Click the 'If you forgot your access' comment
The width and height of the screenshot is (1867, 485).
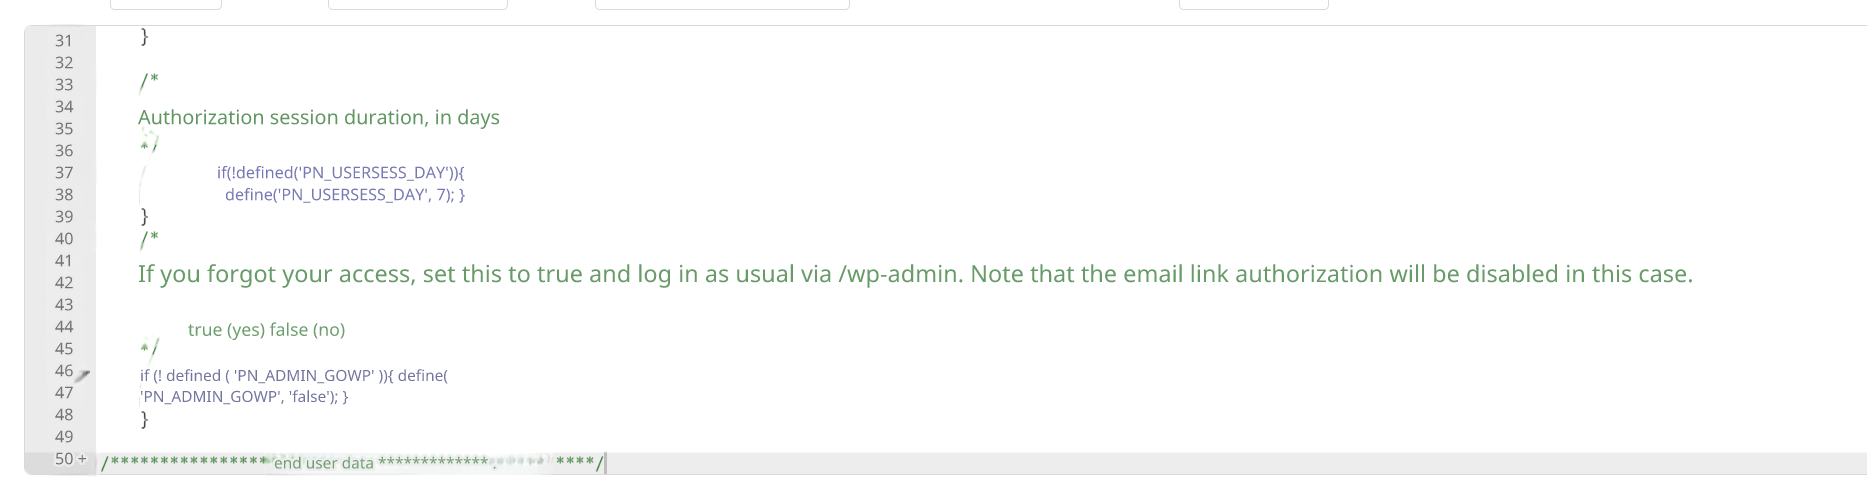[x=914, y=274]
